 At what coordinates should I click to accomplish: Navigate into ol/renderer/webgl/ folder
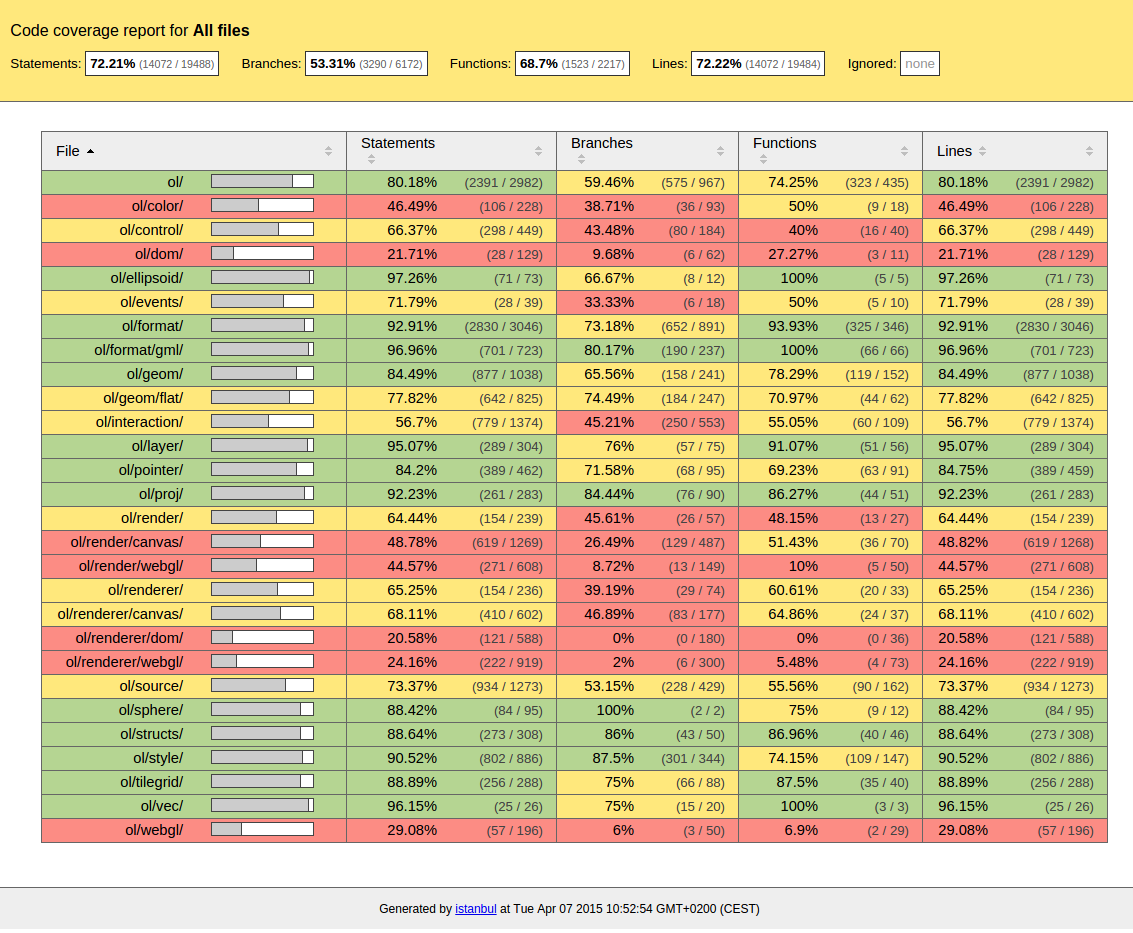(x=124, y=662)
